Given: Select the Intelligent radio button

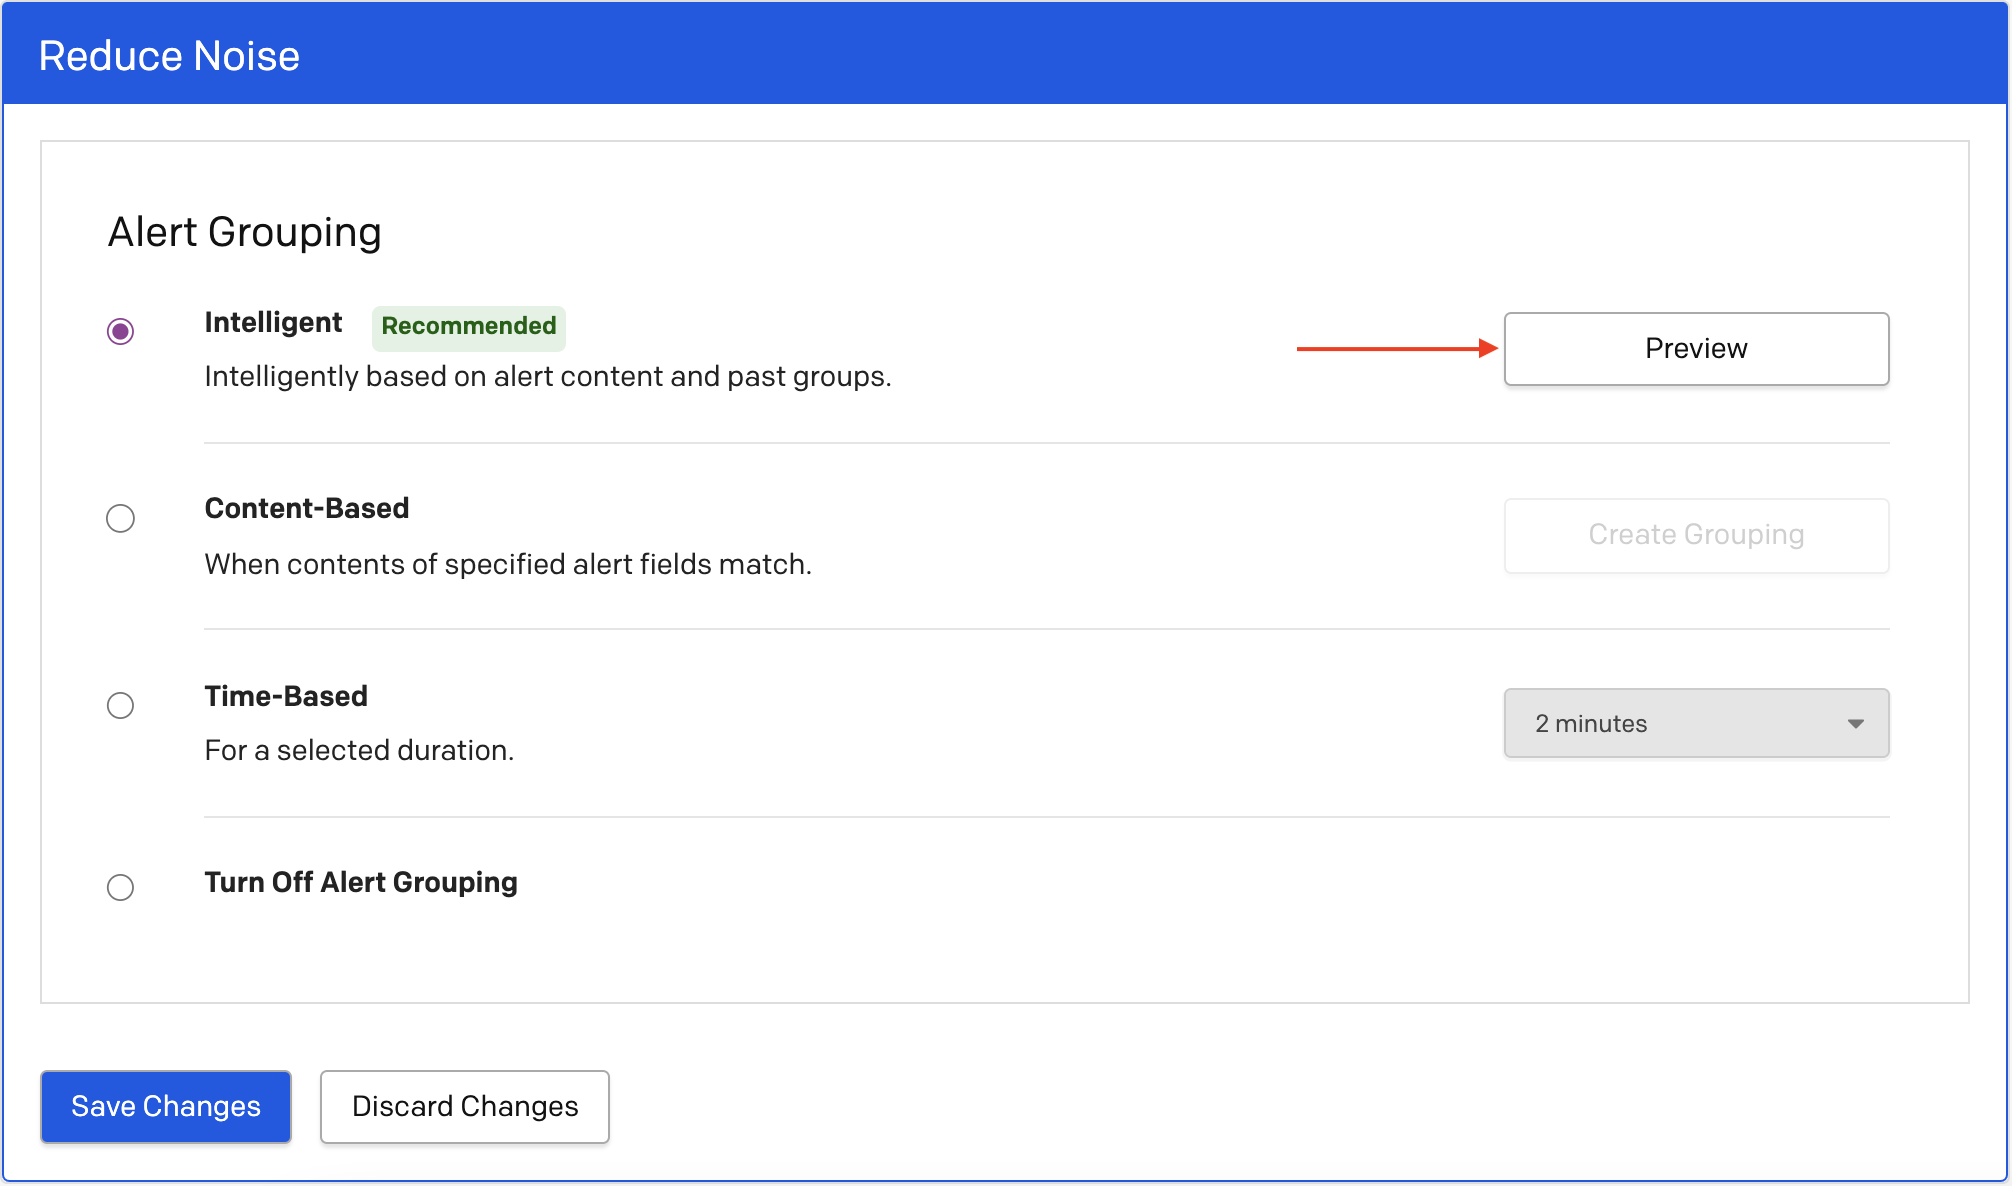Looking at the screenshot, I should (120, 331).
